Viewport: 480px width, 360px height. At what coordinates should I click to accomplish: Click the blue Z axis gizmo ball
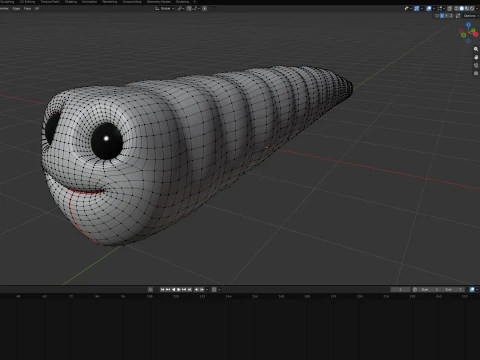(468, 25)
